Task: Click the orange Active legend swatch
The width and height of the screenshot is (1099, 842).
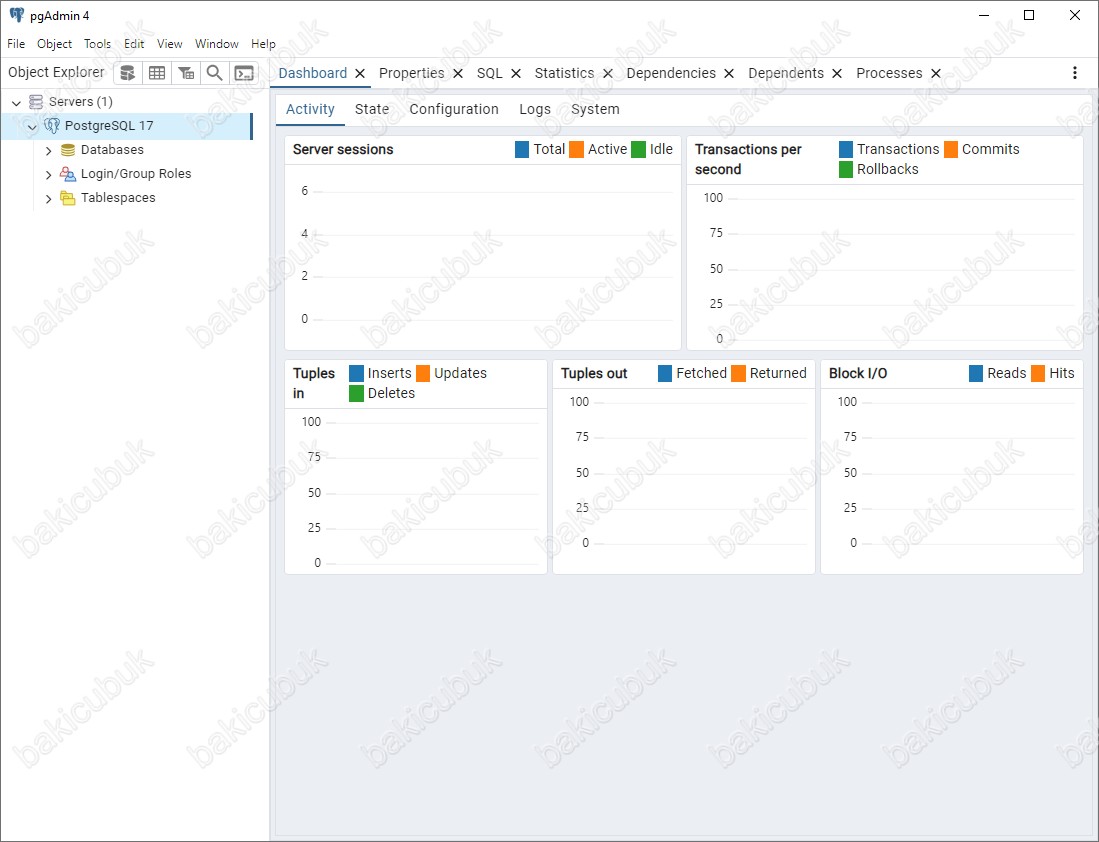Action: pos(577,149)
